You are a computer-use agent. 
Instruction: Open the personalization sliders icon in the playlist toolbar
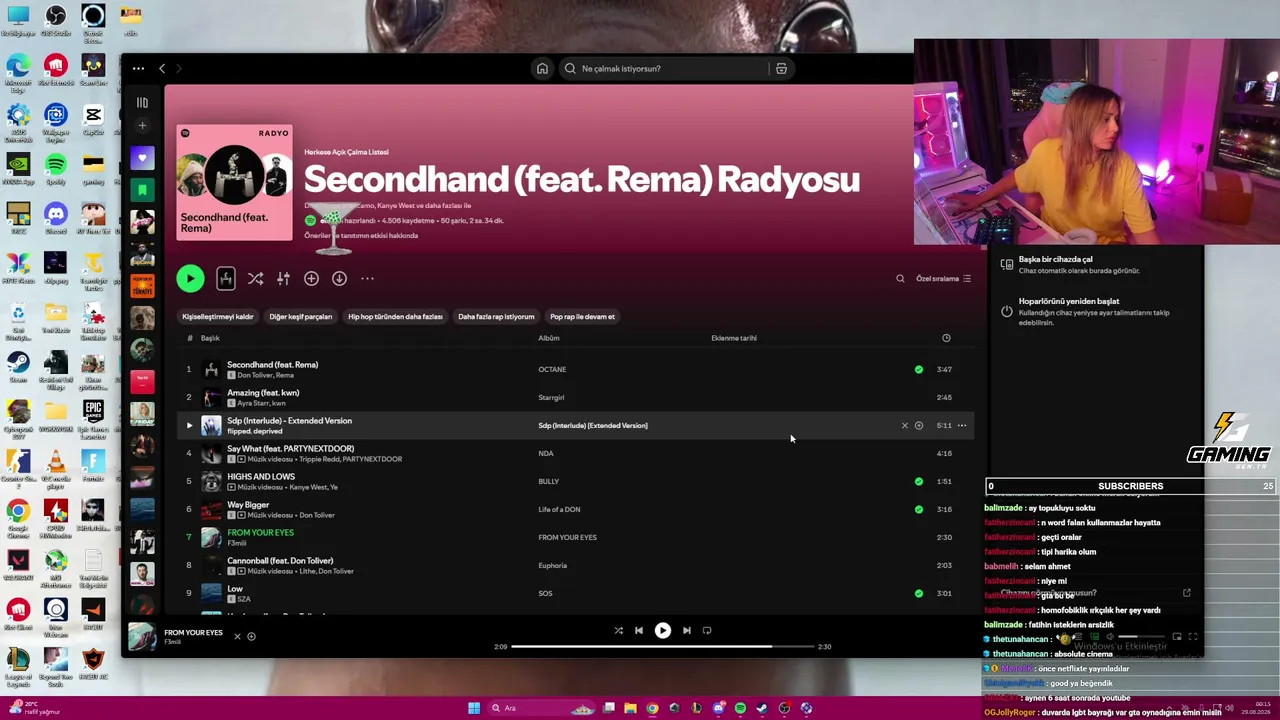283,279
